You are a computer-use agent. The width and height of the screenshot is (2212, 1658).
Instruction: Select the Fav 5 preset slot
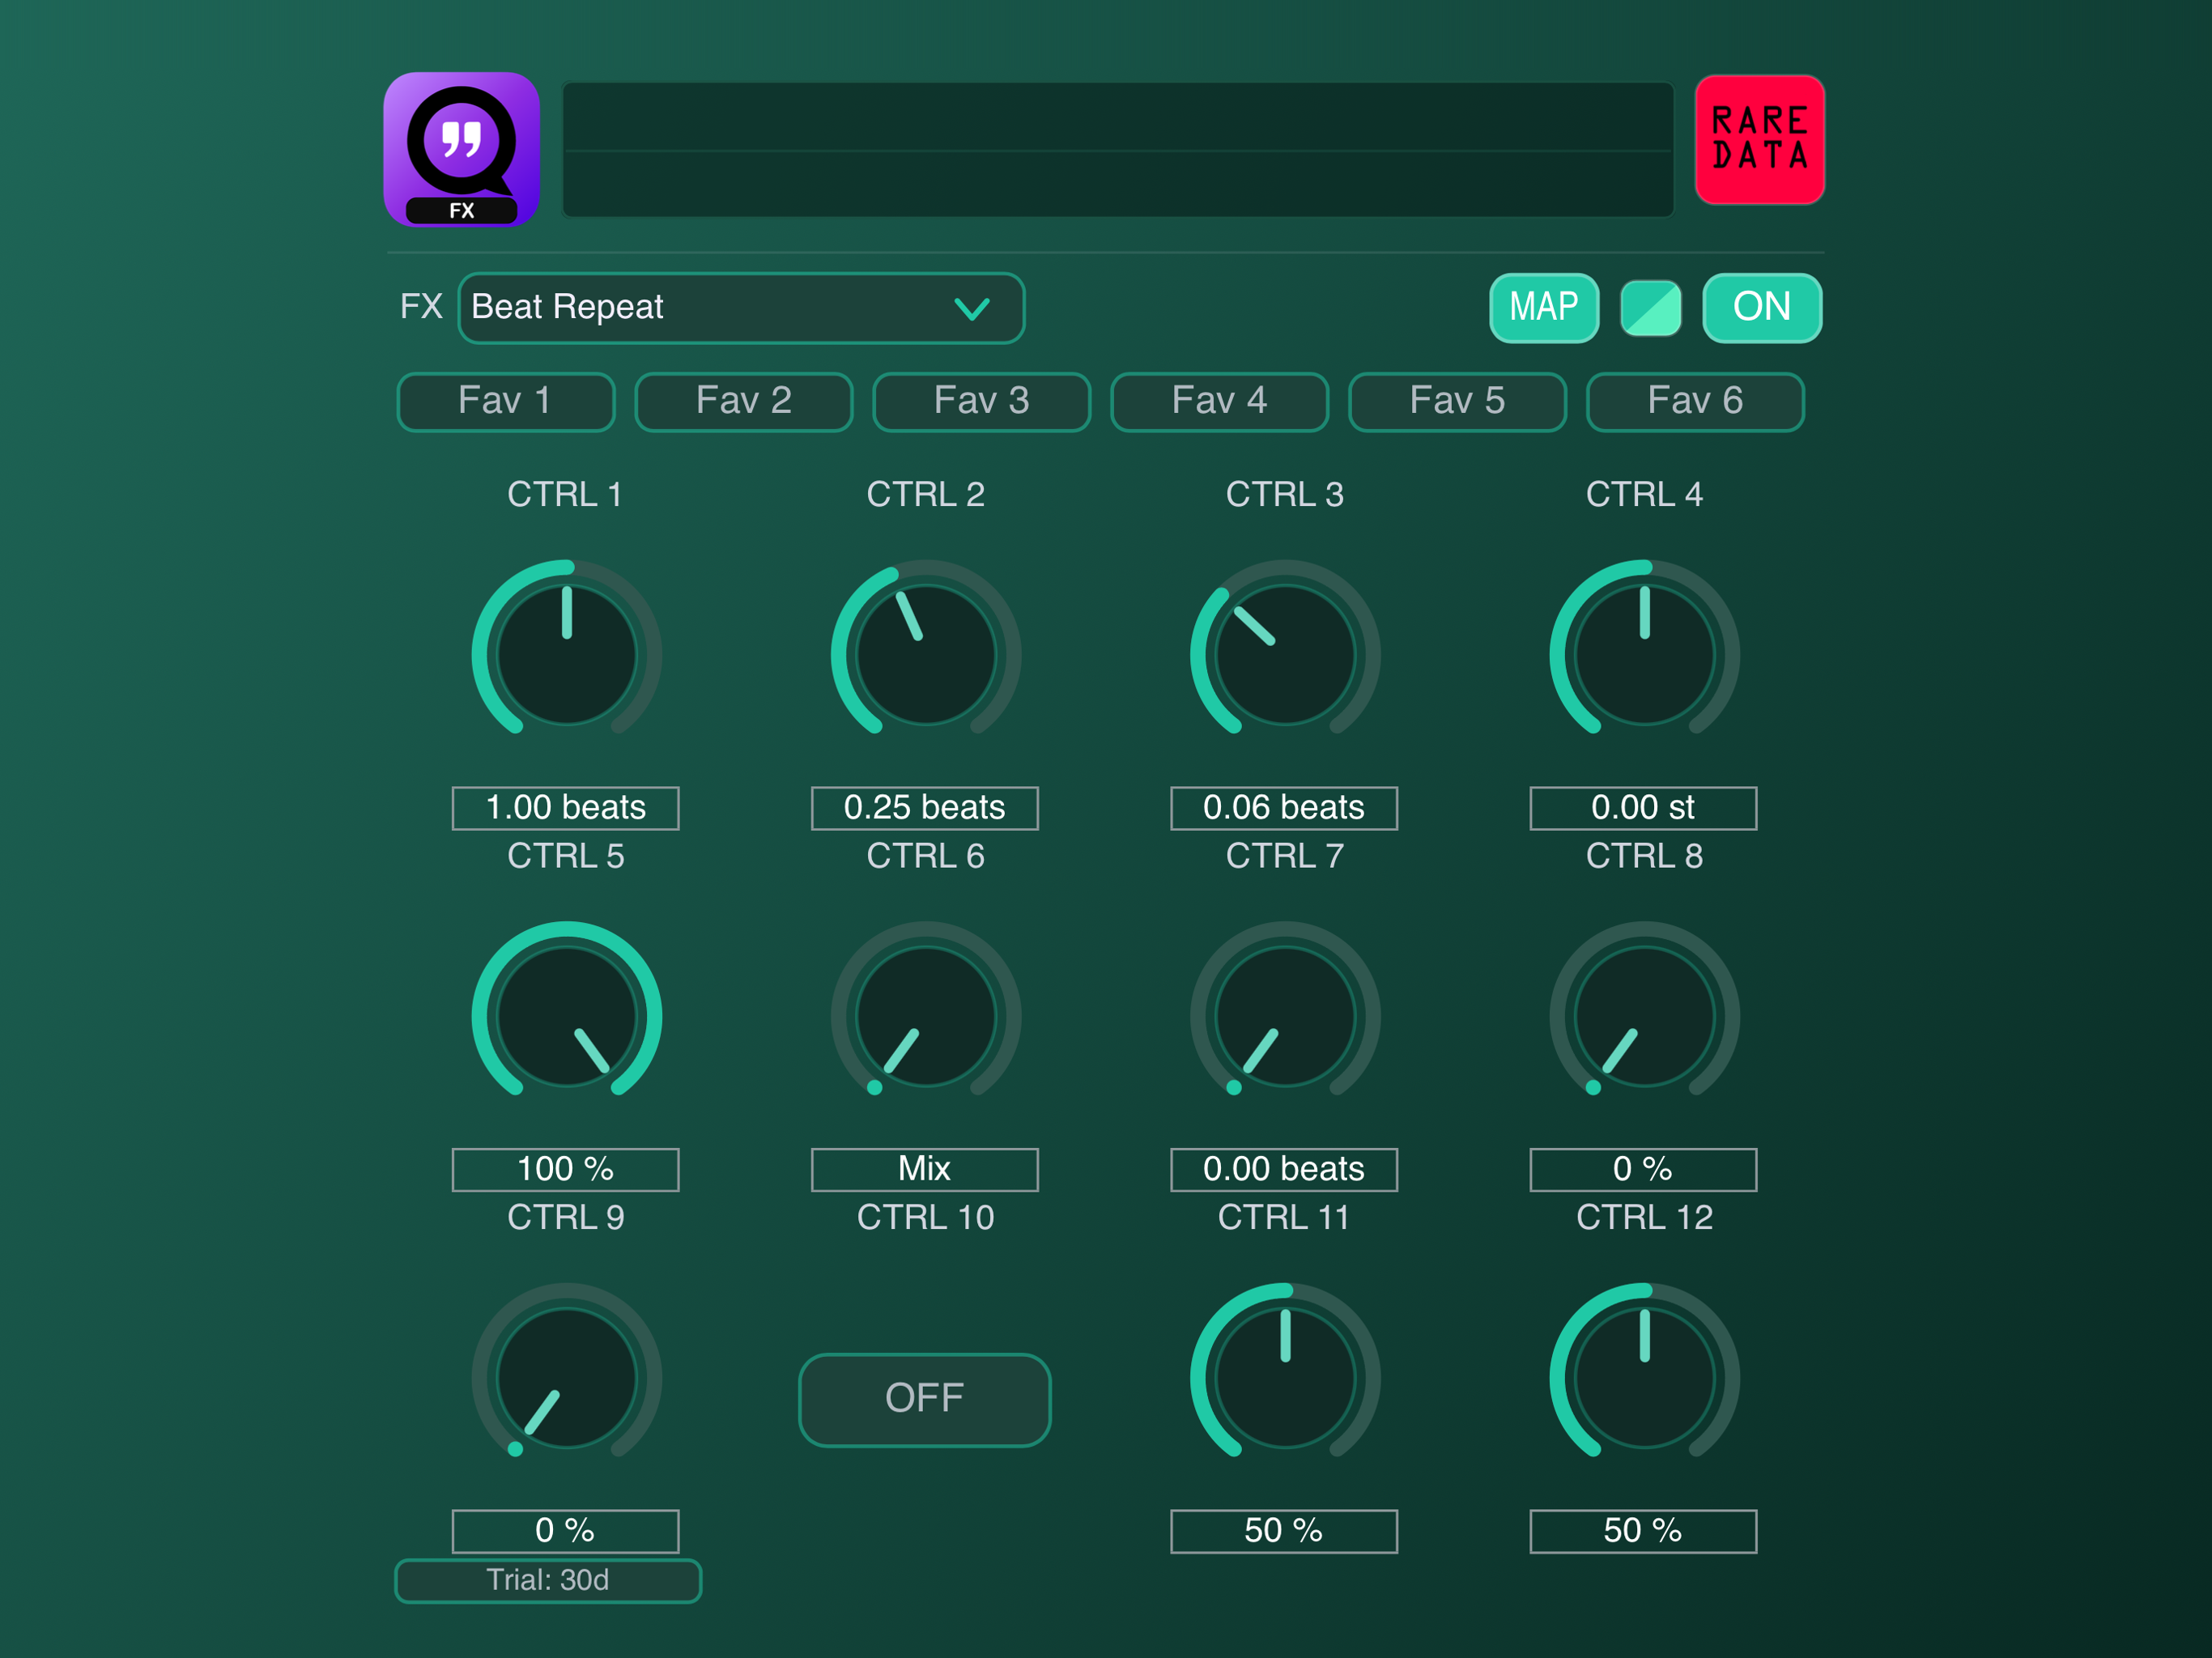(1457, 402)
